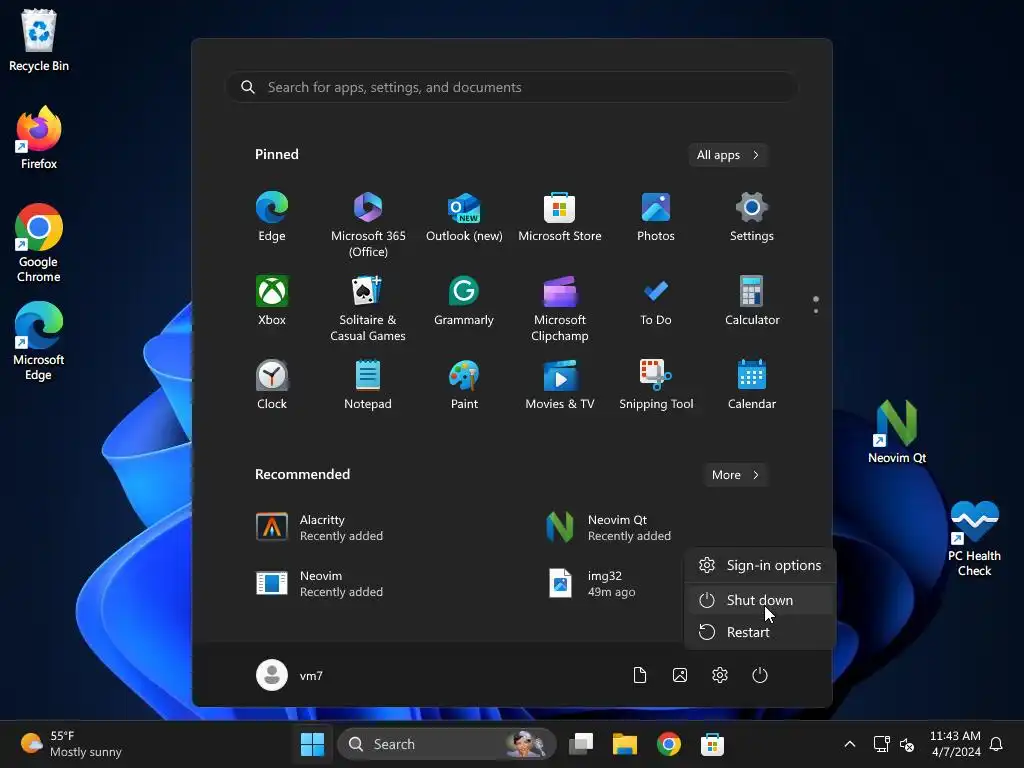Open Edge from pinned apps
Viewport: 1024px width, 768px height.
click(272, 217)
